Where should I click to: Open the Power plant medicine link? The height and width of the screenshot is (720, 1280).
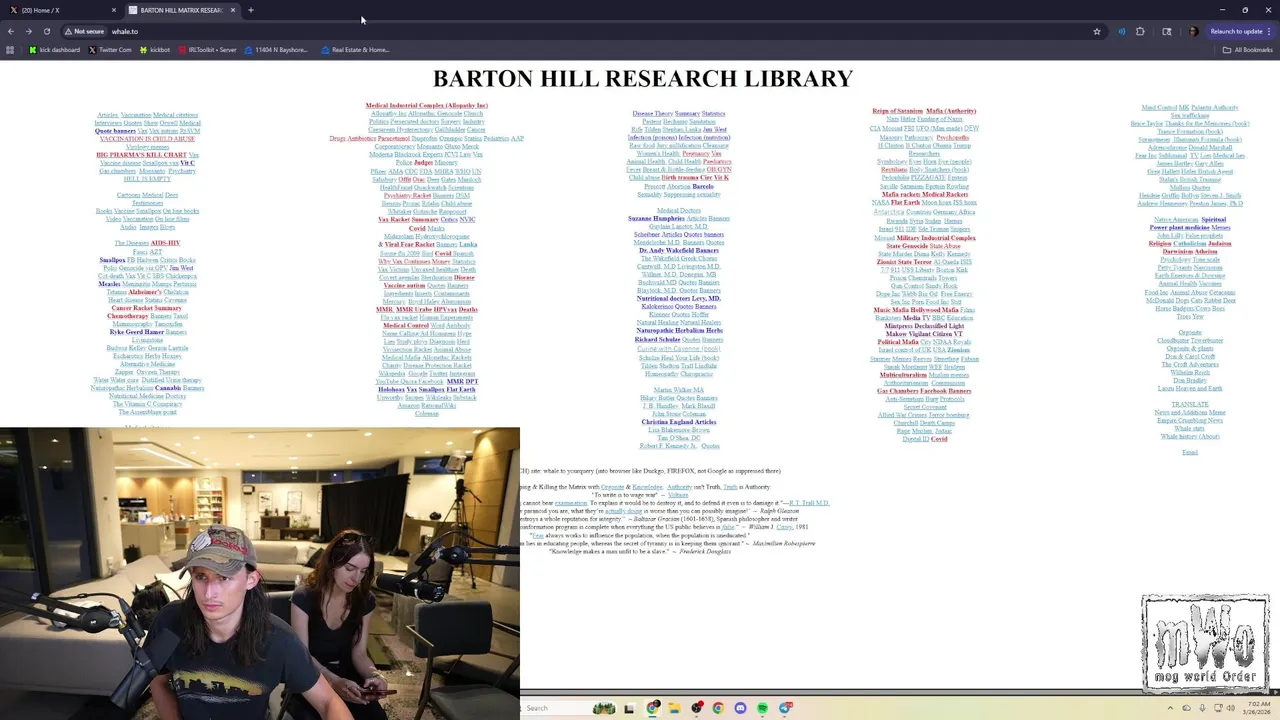1179,228
